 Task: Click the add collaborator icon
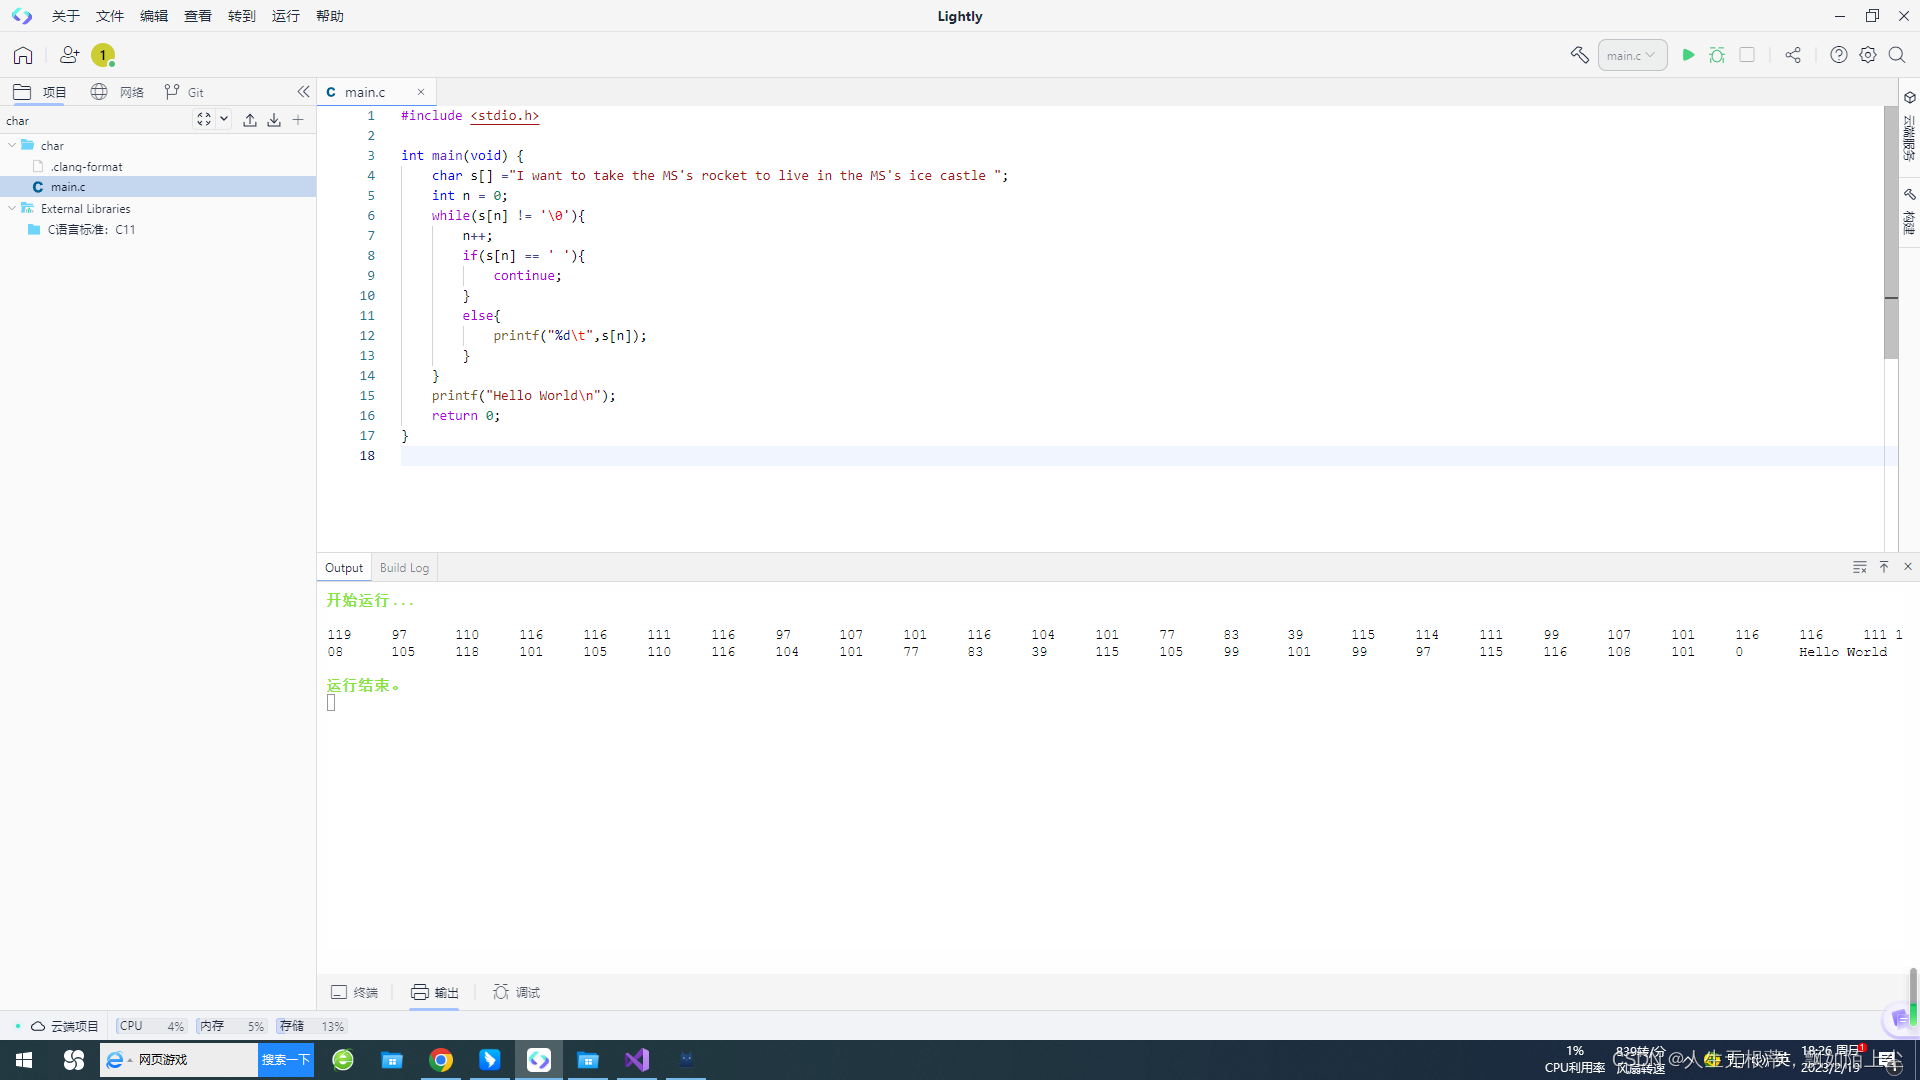pos(69,55)
